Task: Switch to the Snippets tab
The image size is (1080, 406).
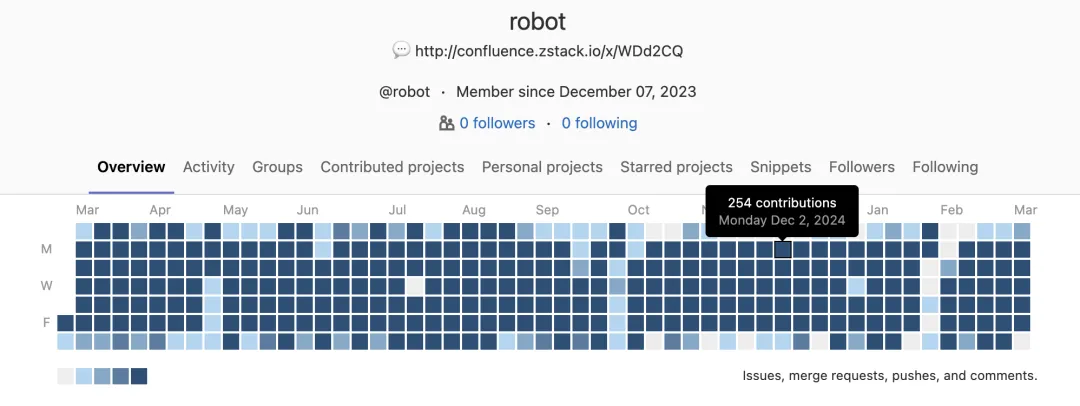Action: click(x=780, y=167)
